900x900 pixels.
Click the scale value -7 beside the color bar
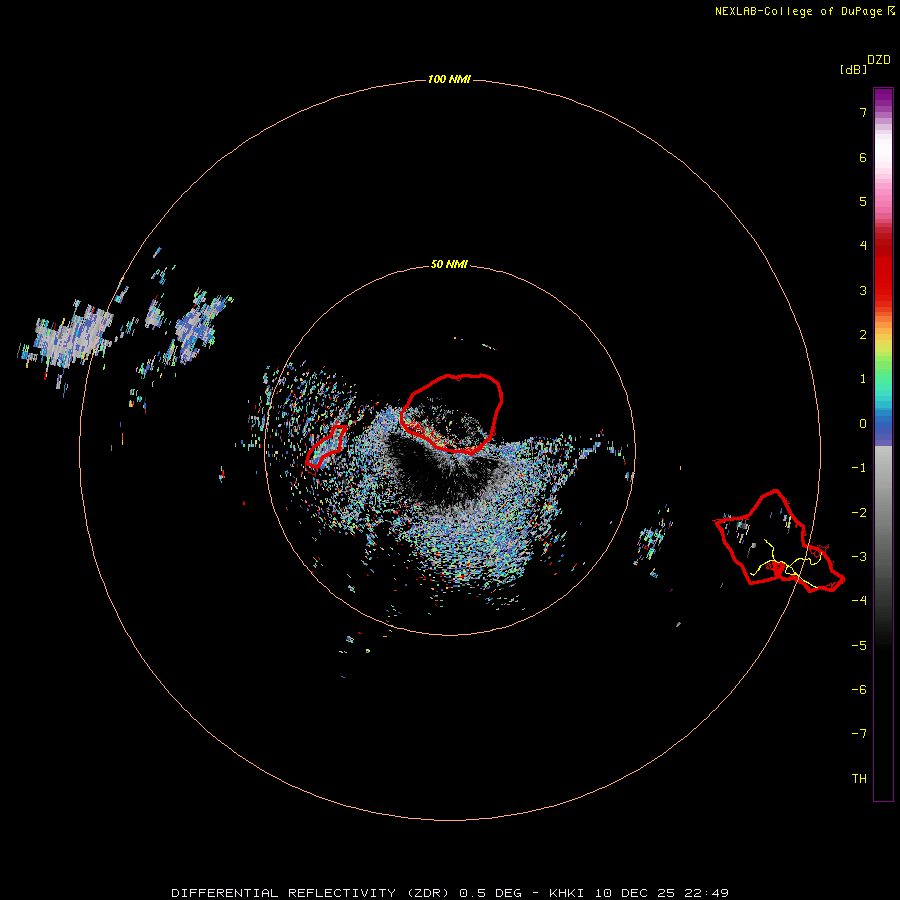click(859, 734)
